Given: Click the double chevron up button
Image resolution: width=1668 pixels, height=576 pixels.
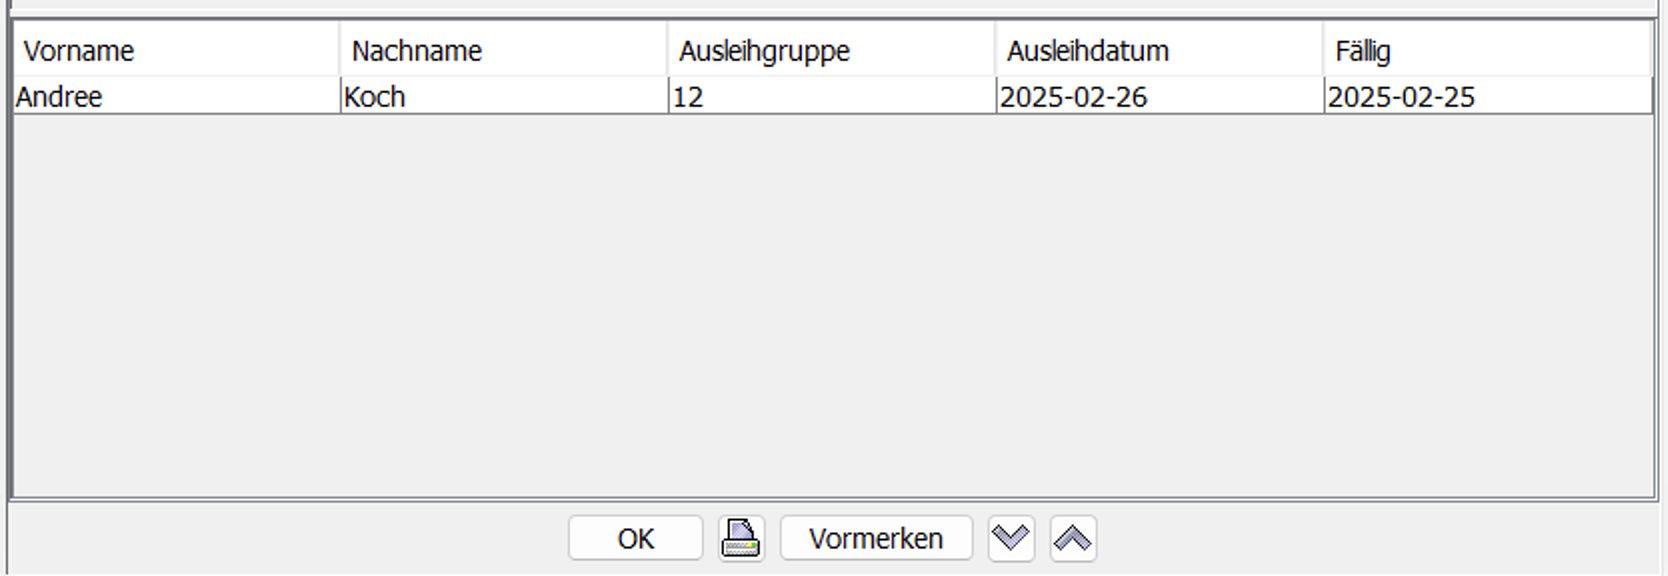Looking at the screenshot, I should (x=1073, y=538).
